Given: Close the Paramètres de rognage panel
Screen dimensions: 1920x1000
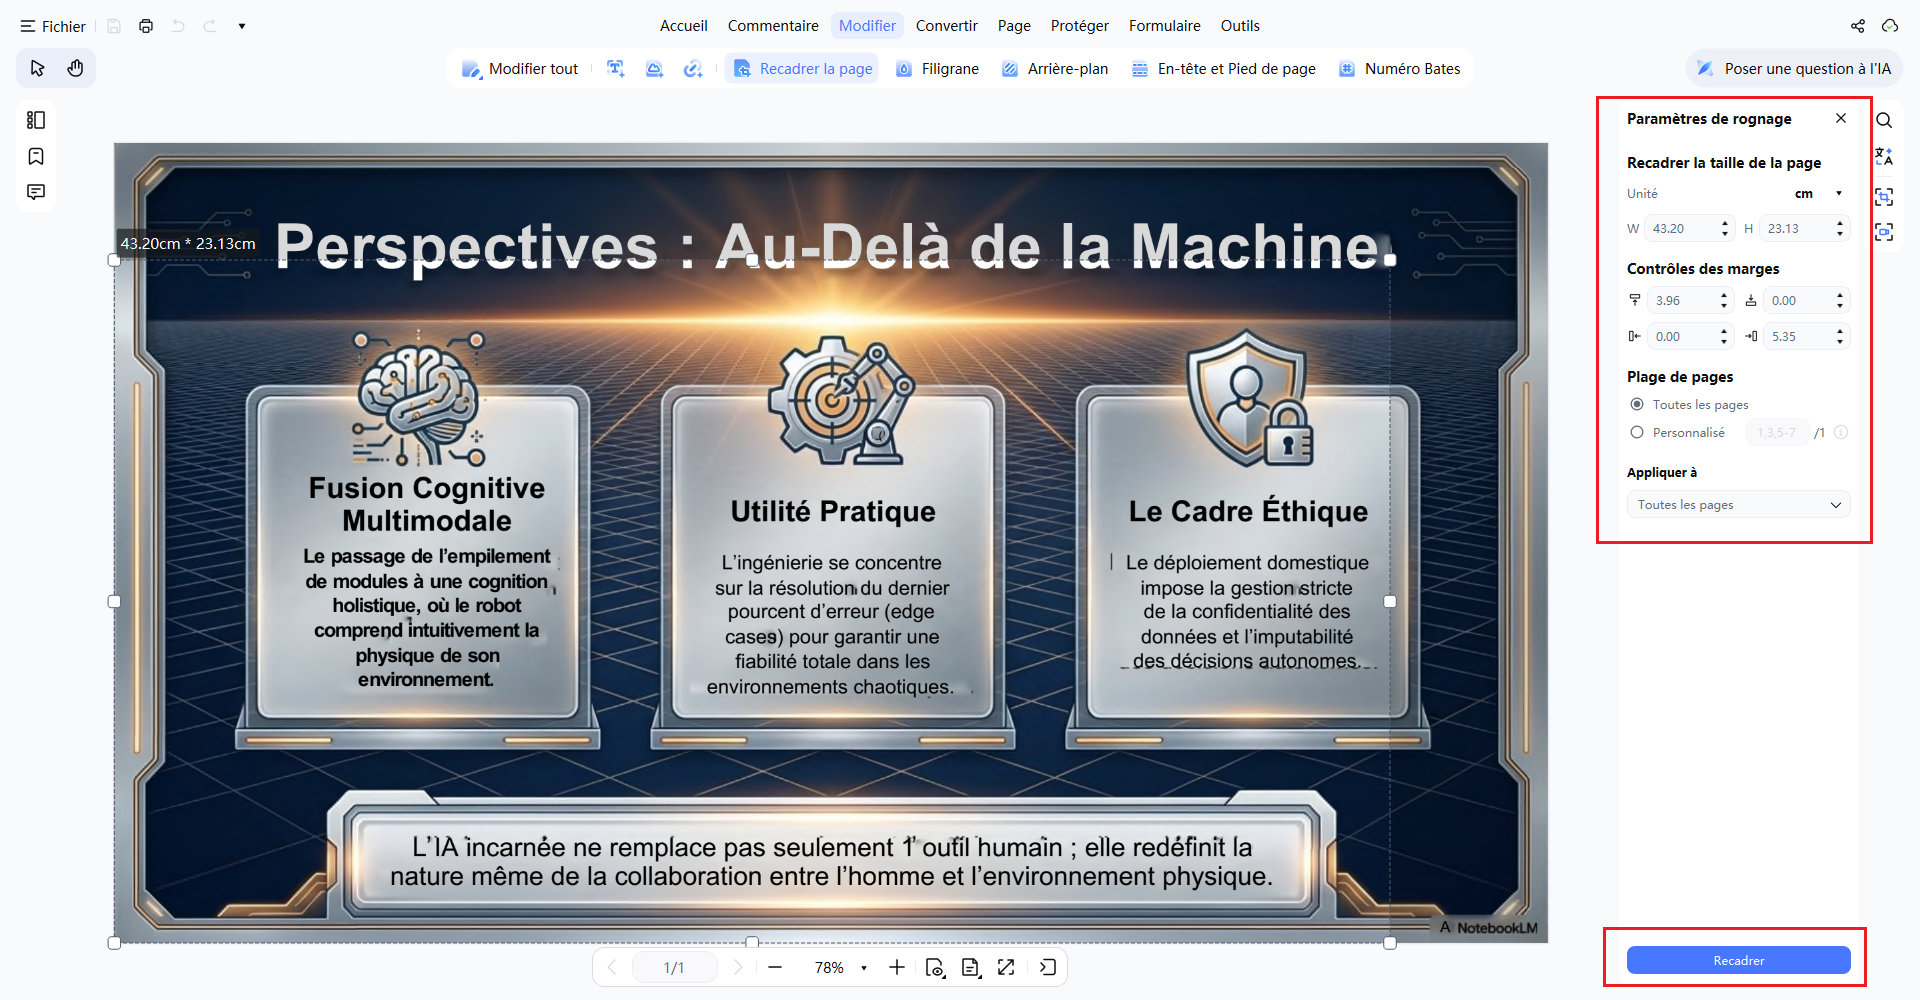Looking at the screenshot, I should pyautogui.click(x=1841, y=118).
